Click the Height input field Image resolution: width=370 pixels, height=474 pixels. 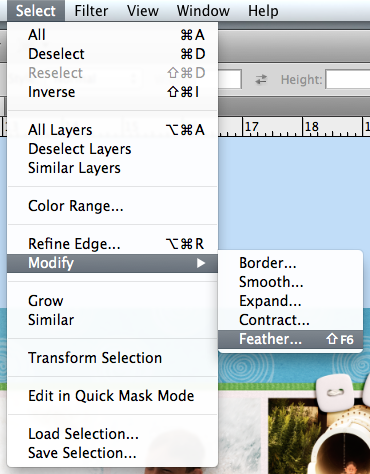348,79
